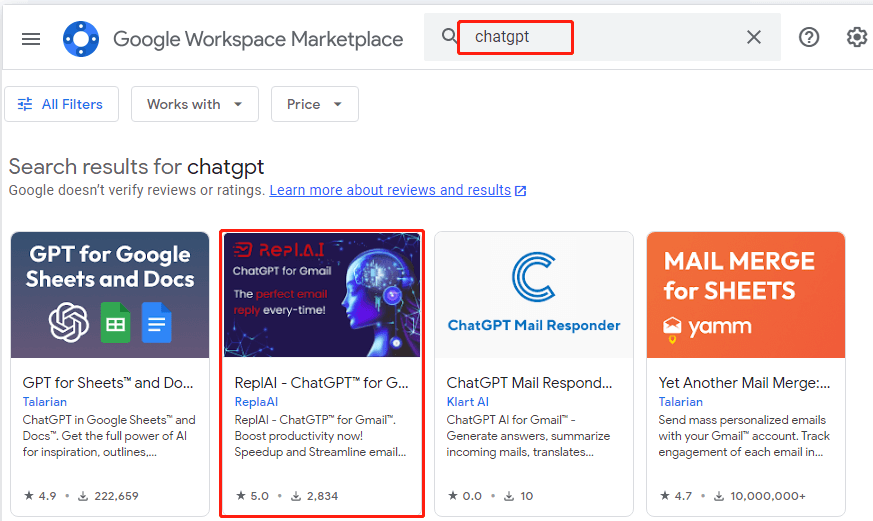This screenshot has width=873, height=521.
Task: Click the search magnifier icon
Action: [x=449, y=36]
